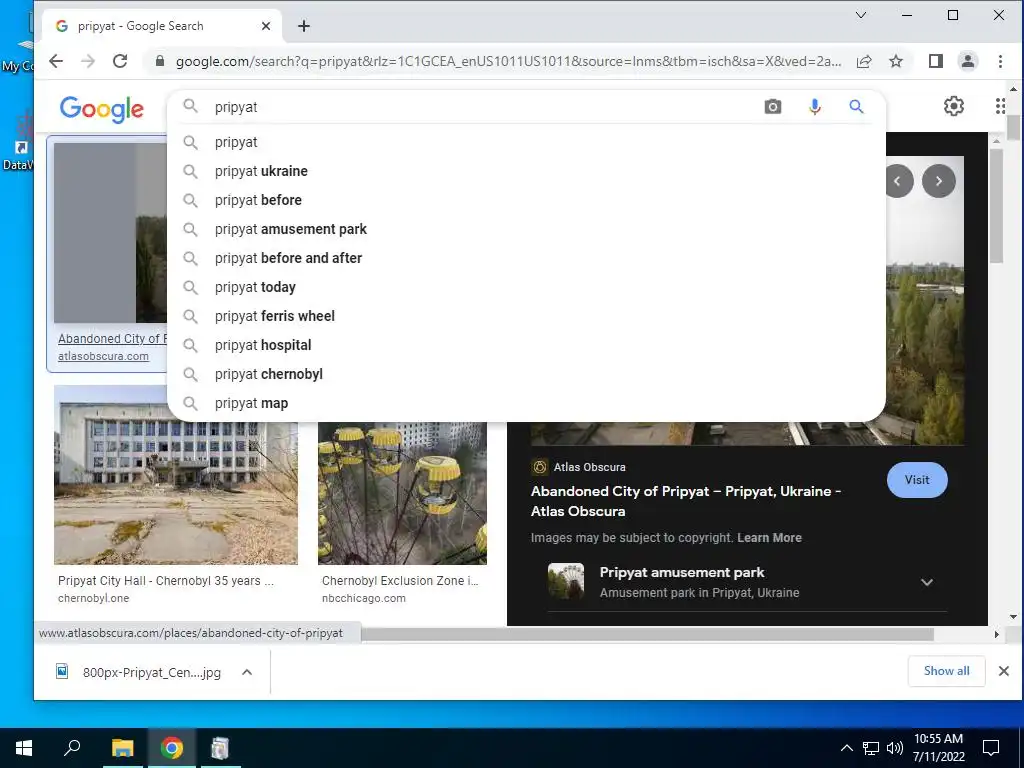The height and width of the screenshot is (768, 1024).
Task: Select the first suggestion 'pripyat'
Action: point(526,142)
